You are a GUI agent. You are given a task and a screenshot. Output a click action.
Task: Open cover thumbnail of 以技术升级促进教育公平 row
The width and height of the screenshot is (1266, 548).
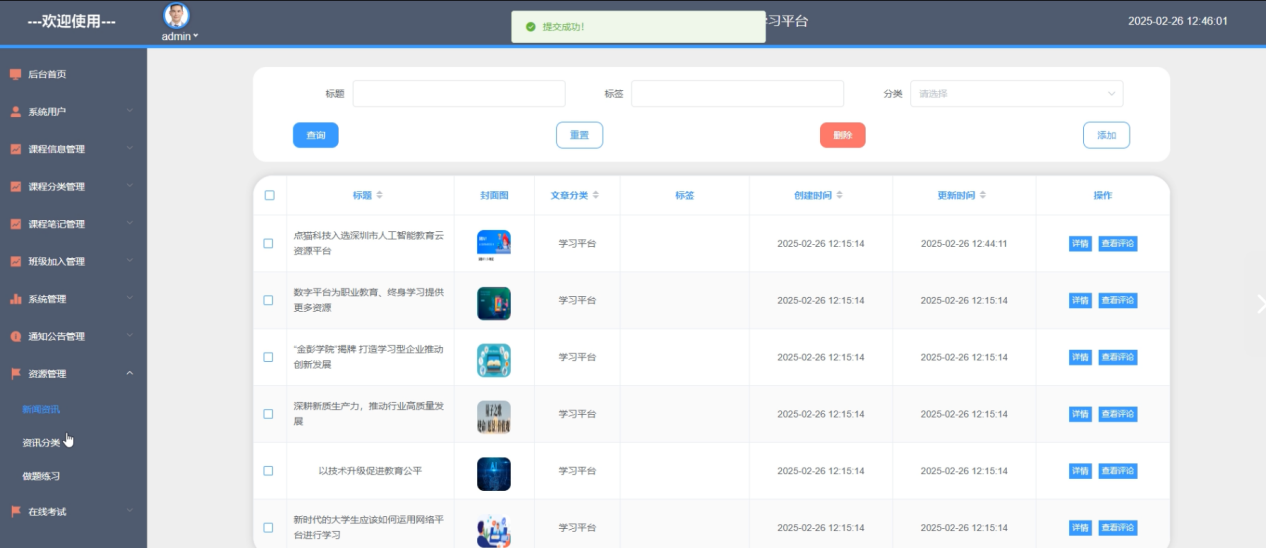coord(494,474)
